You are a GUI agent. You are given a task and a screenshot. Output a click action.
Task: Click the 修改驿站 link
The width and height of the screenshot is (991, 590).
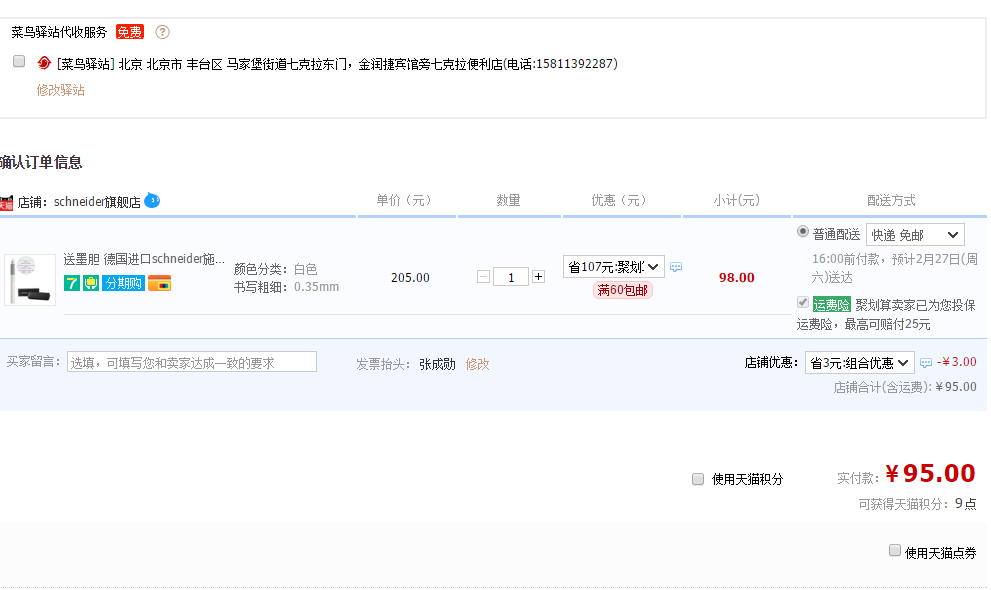pyautogui.click(x=61, y=90)
